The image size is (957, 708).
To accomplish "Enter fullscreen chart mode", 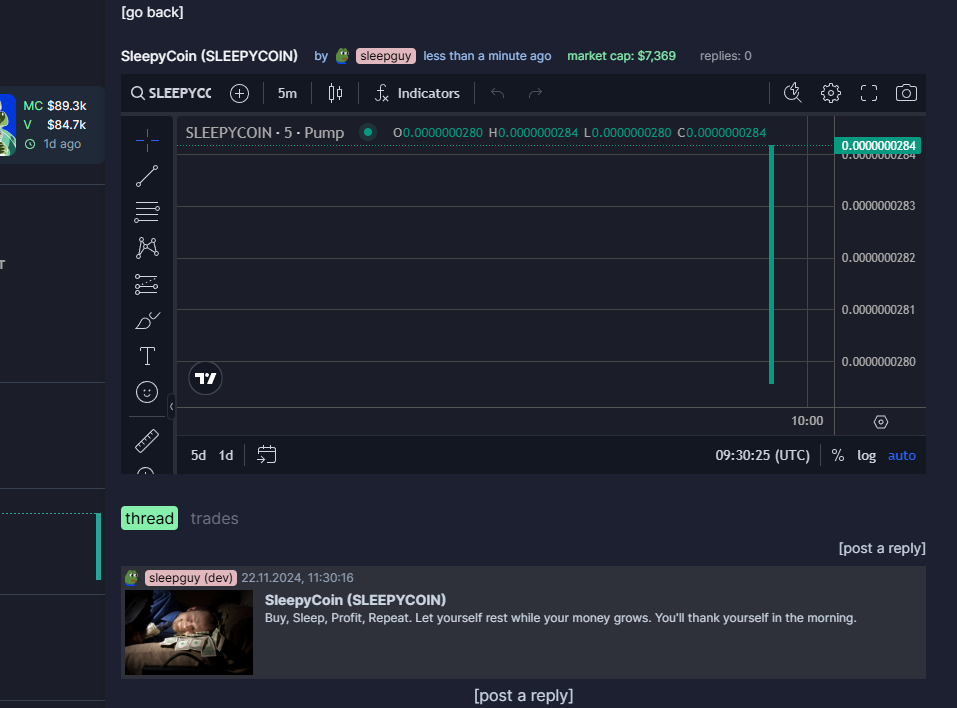I will coord(868,93).
